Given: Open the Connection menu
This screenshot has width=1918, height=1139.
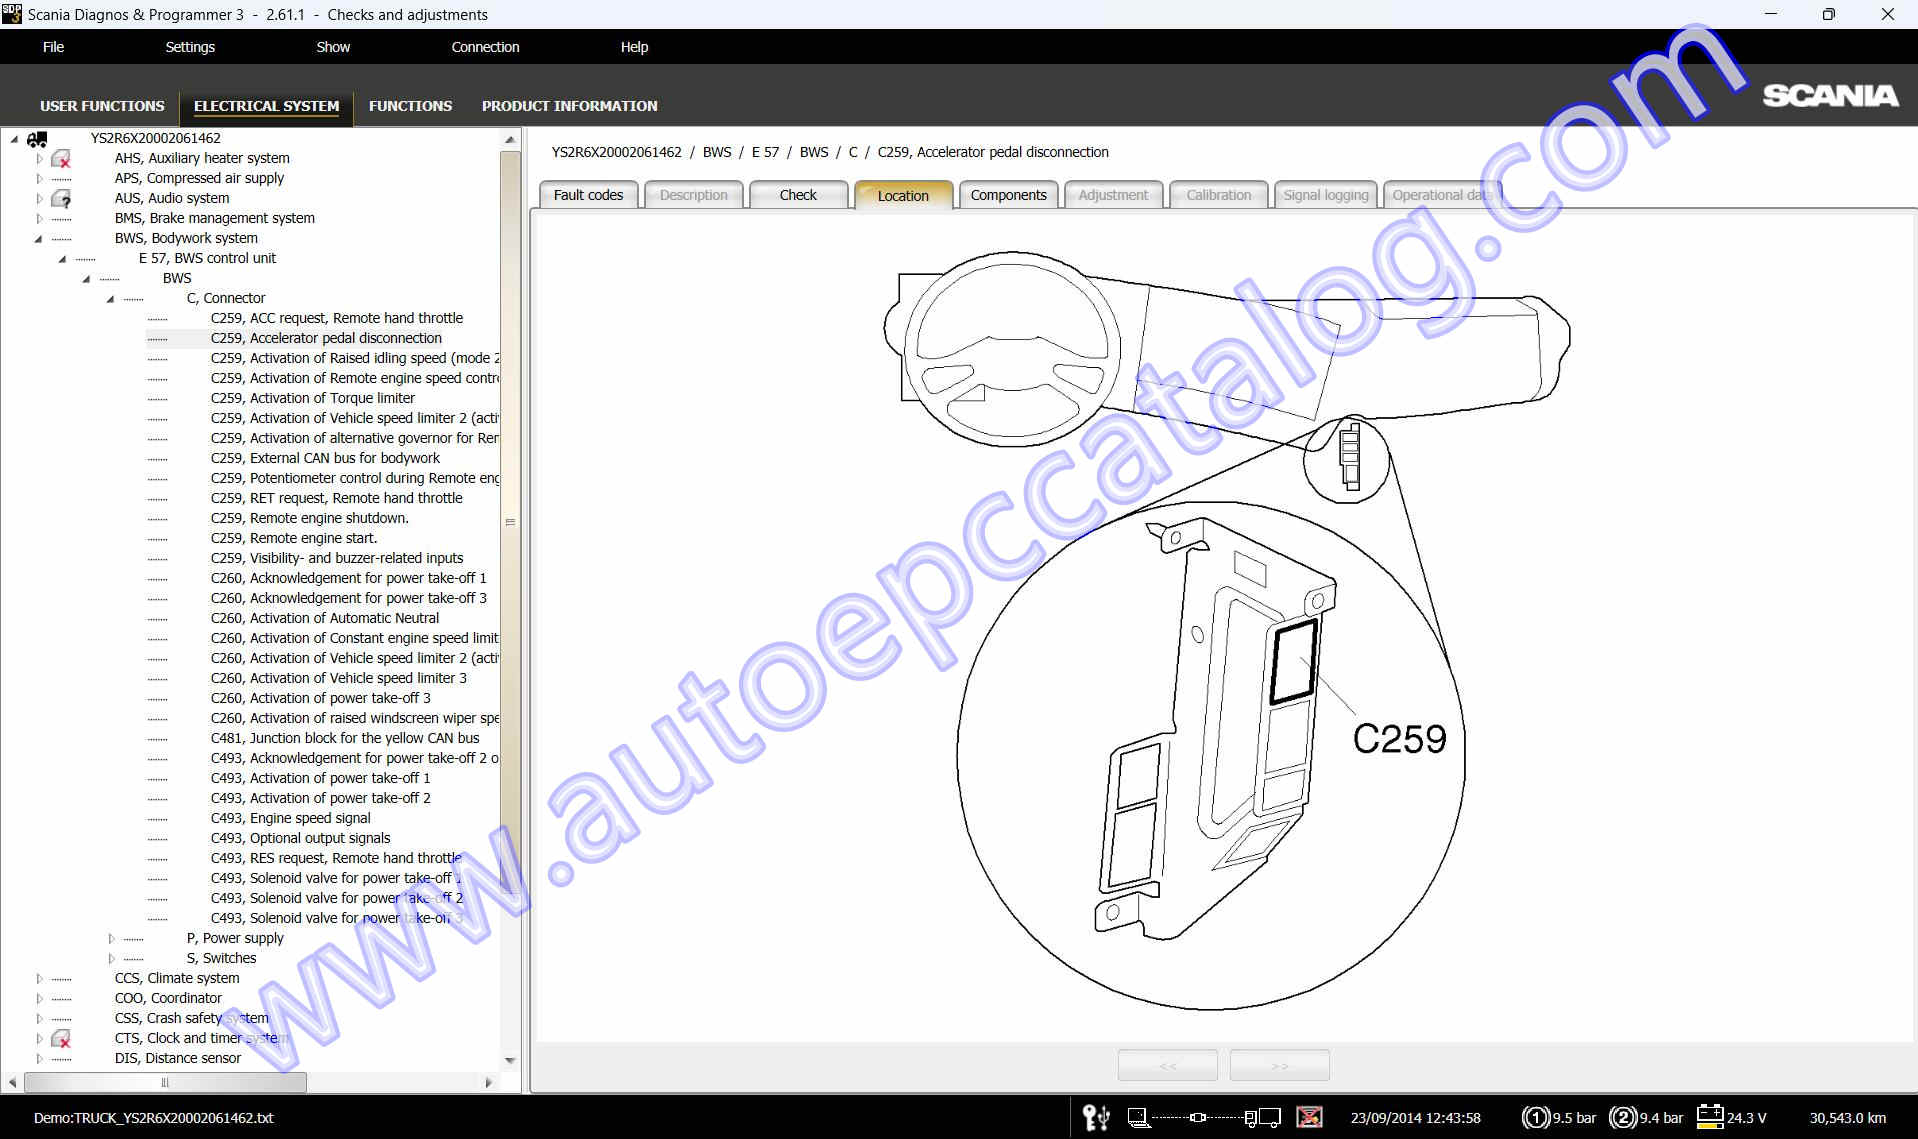Looking at the screenshot, I should pyautogui.click(x=485, y=46).
